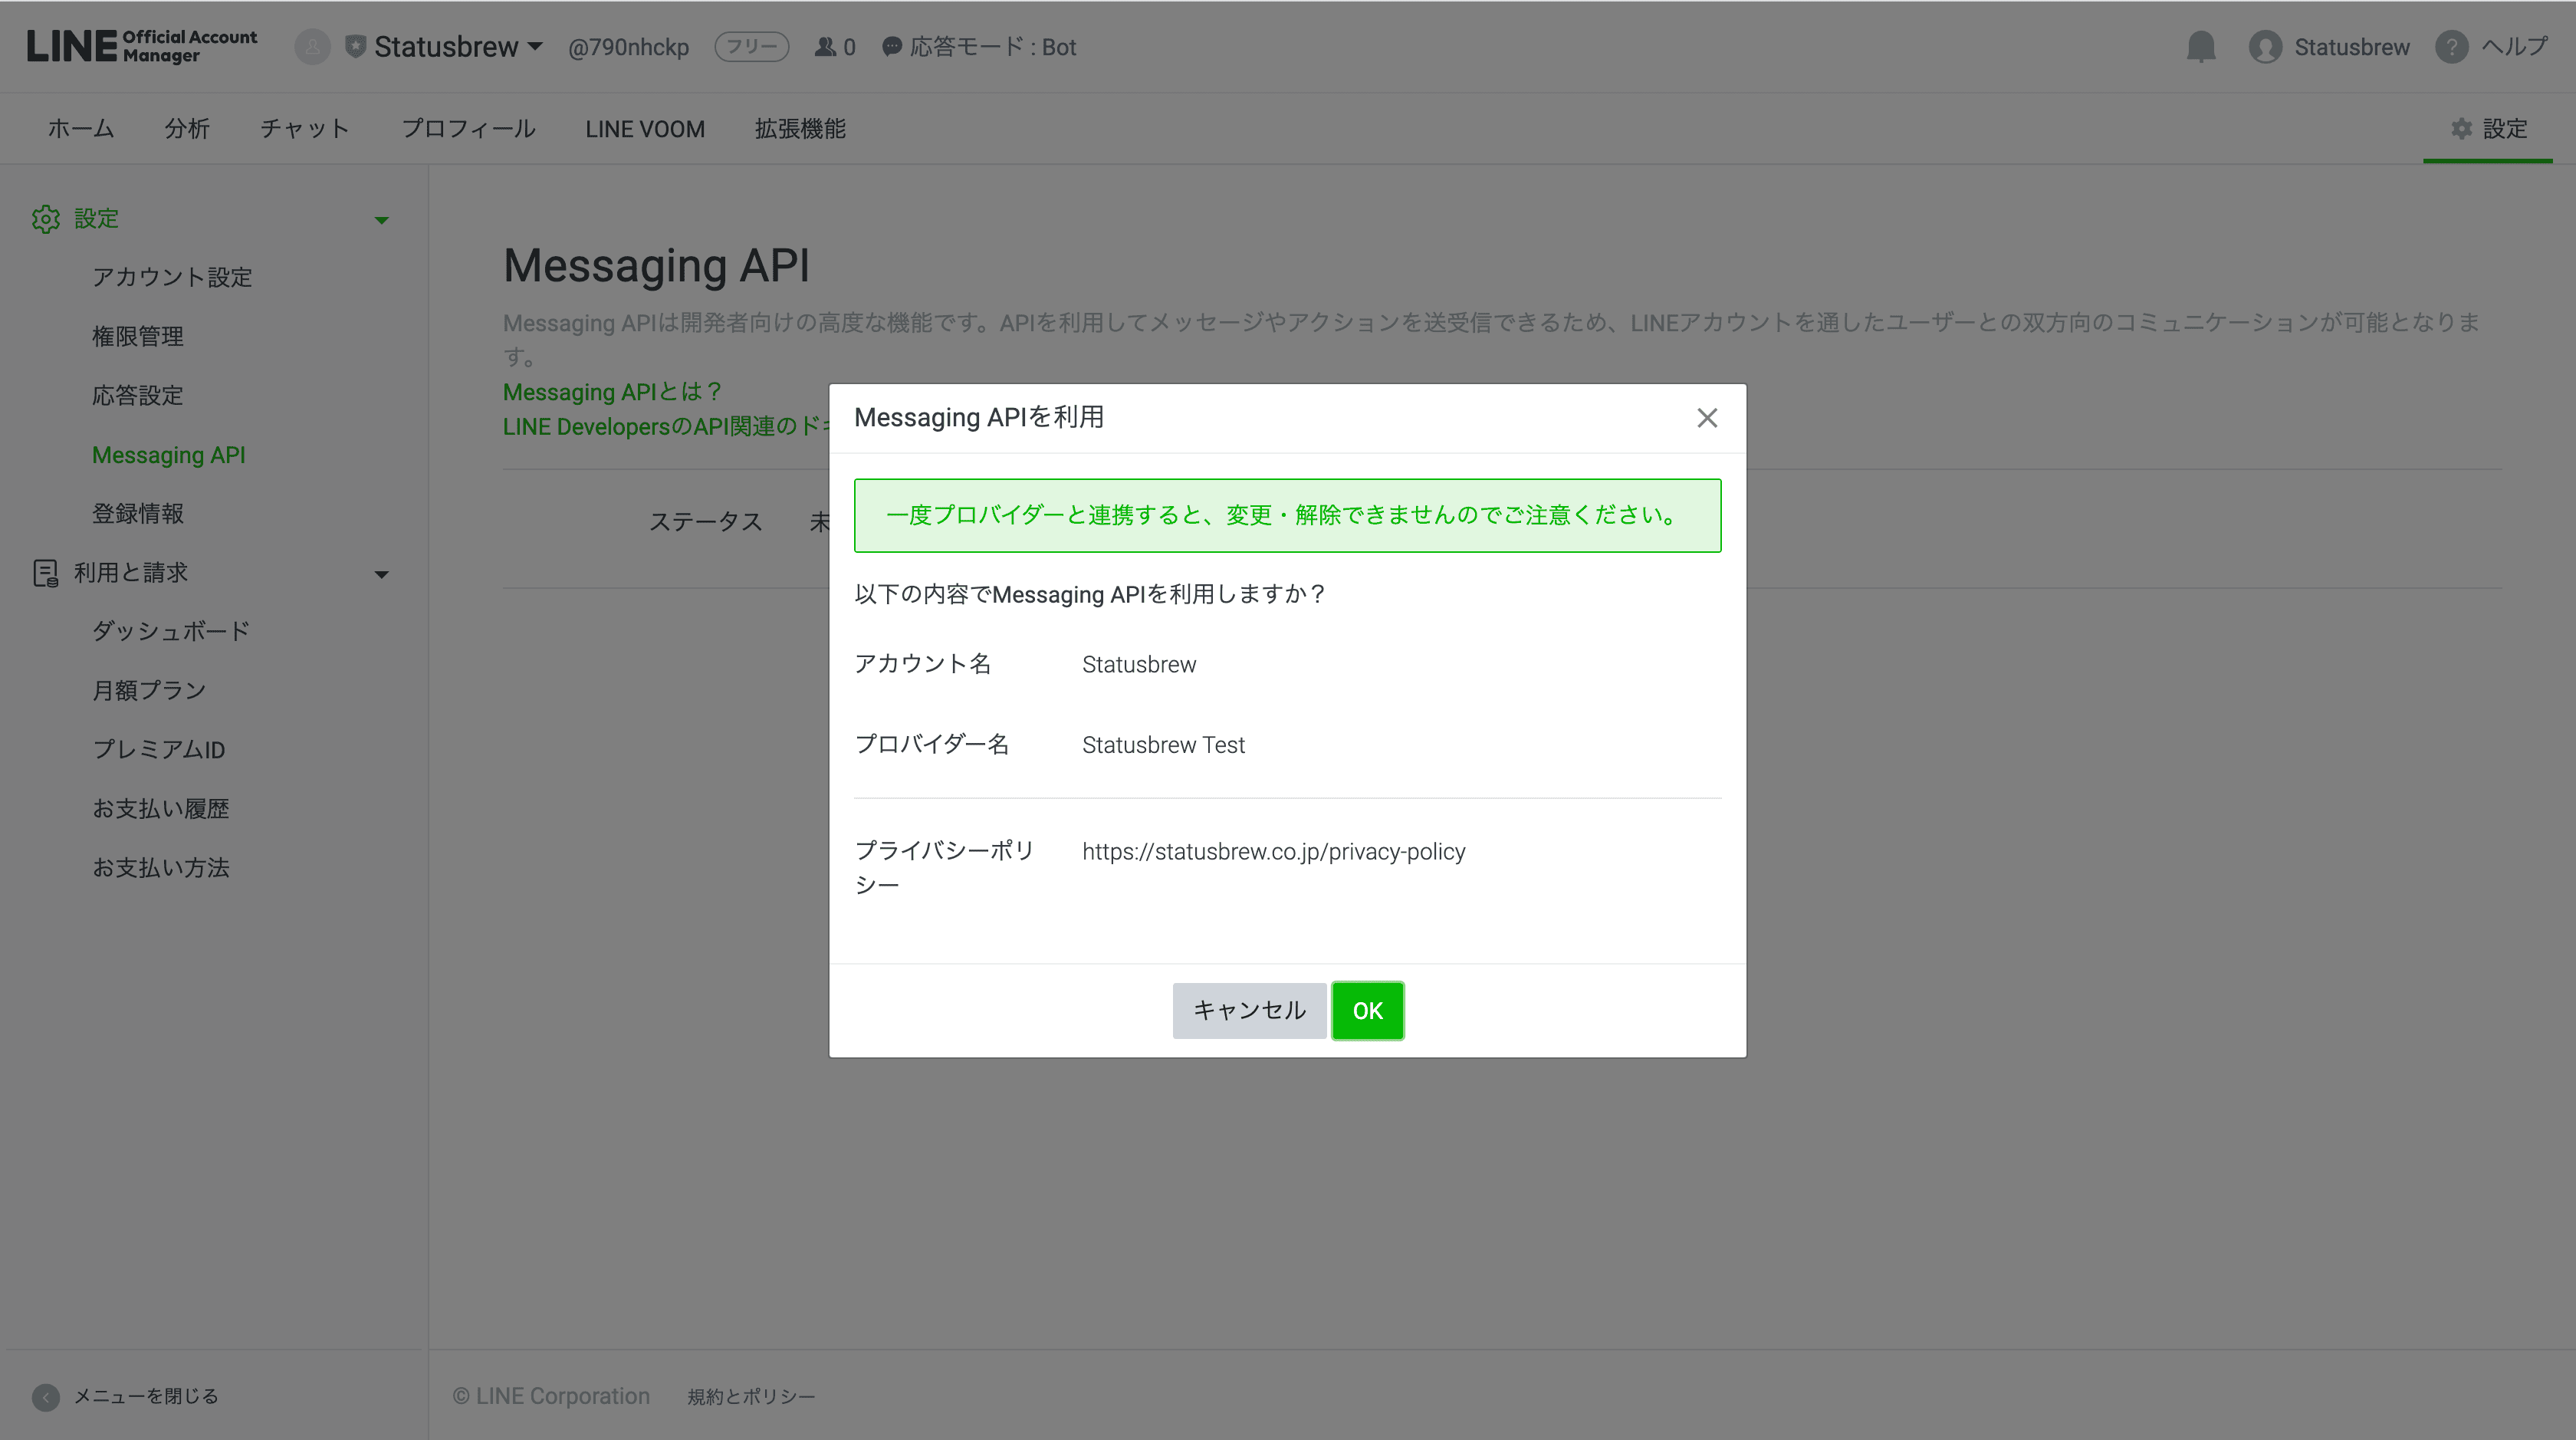Screen dimensions: 2576x1440
Task: Go to the プロフィール tab
Action: 468,129
